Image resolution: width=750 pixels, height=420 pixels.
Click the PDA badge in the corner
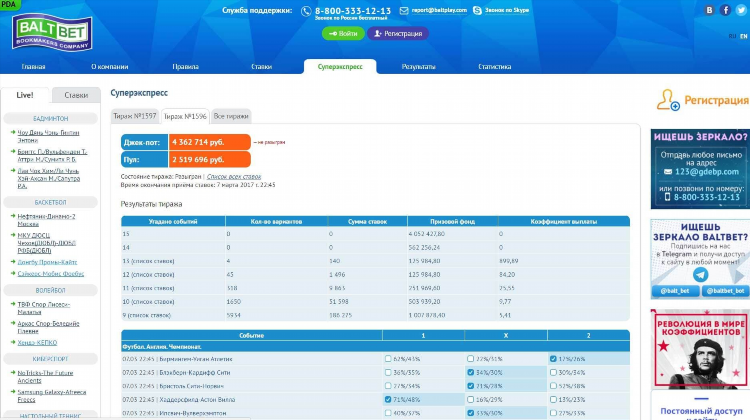tap(9, 4)
